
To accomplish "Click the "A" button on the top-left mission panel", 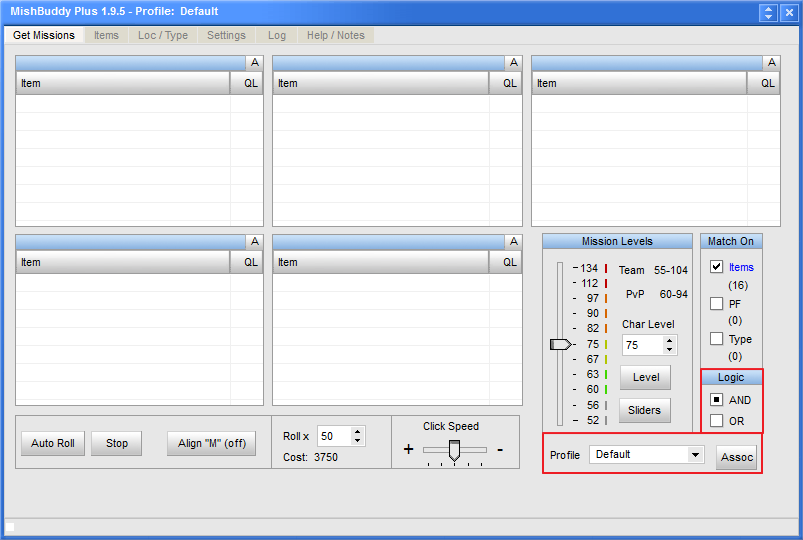I will [254, 62].
